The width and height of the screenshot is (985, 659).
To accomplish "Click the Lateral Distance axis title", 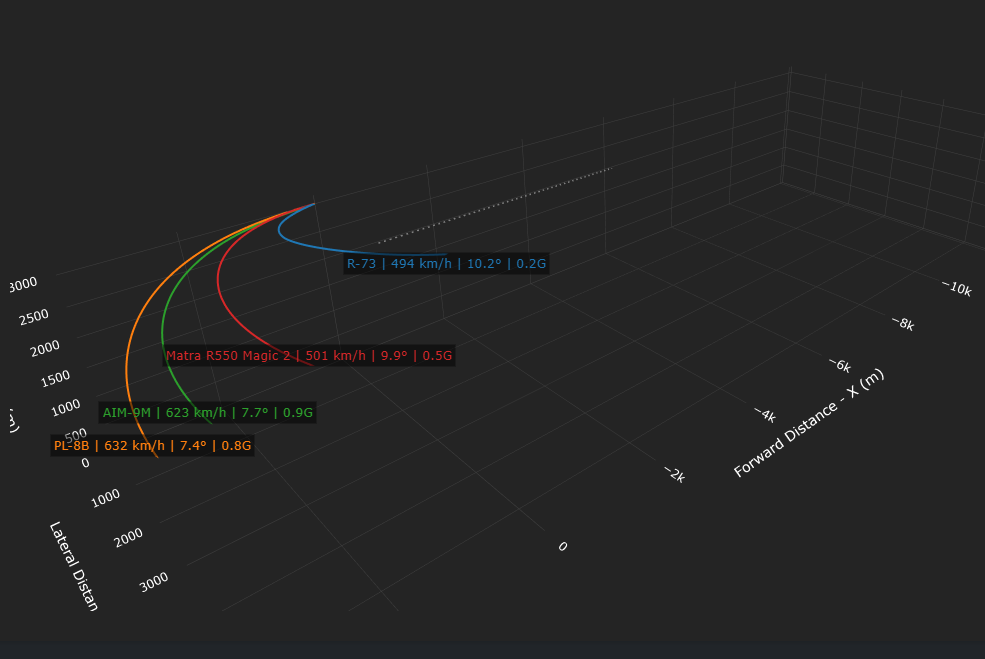I will [x=74, y=566].
